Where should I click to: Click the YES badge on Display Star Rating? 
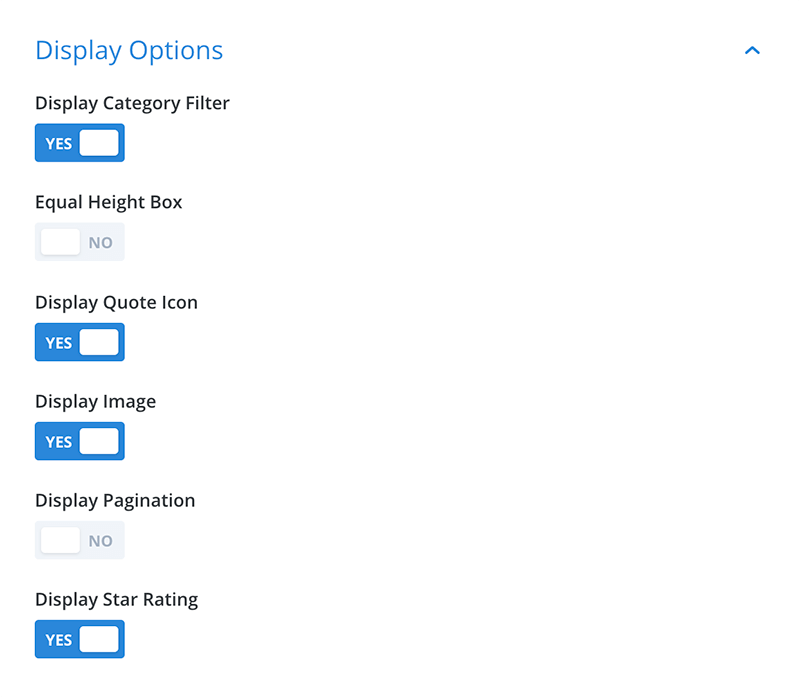[58, 639]
